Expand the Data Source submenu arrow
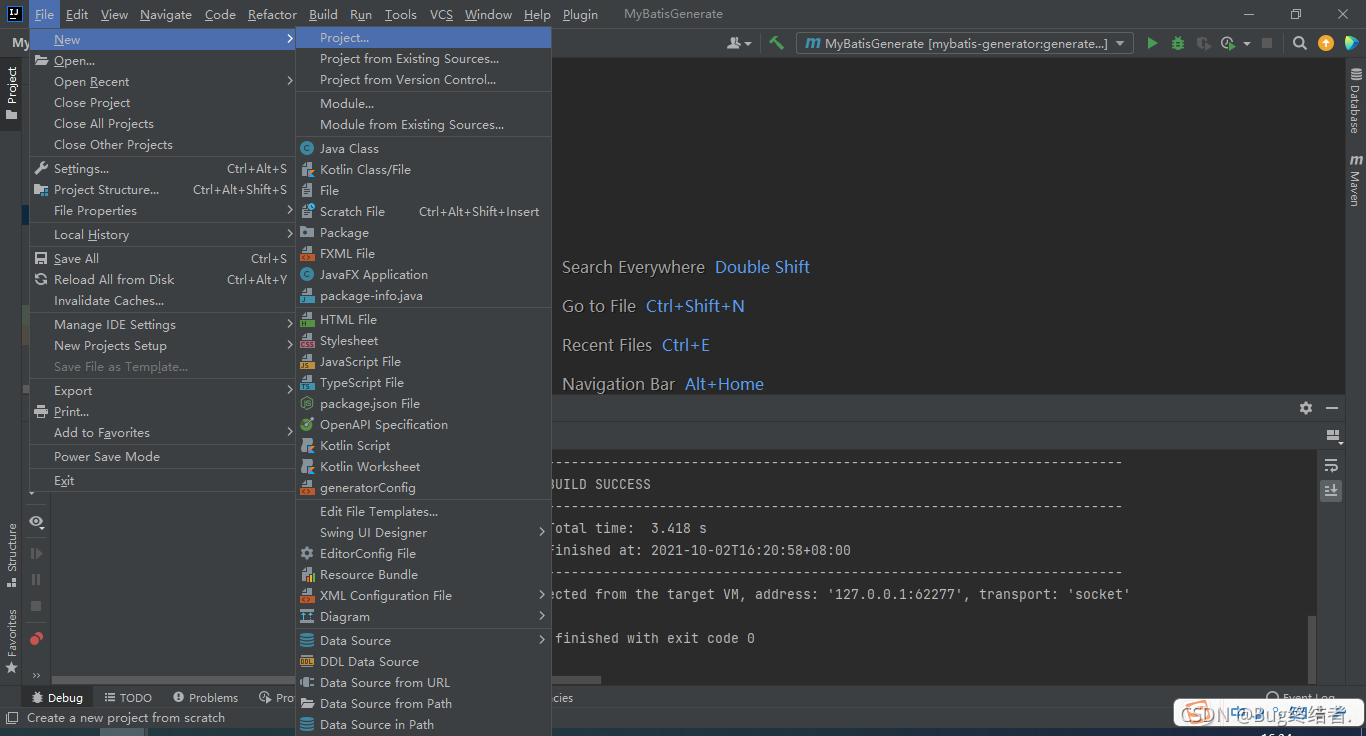This screenshot has width=1366, height=736. (x=542, y=640)
